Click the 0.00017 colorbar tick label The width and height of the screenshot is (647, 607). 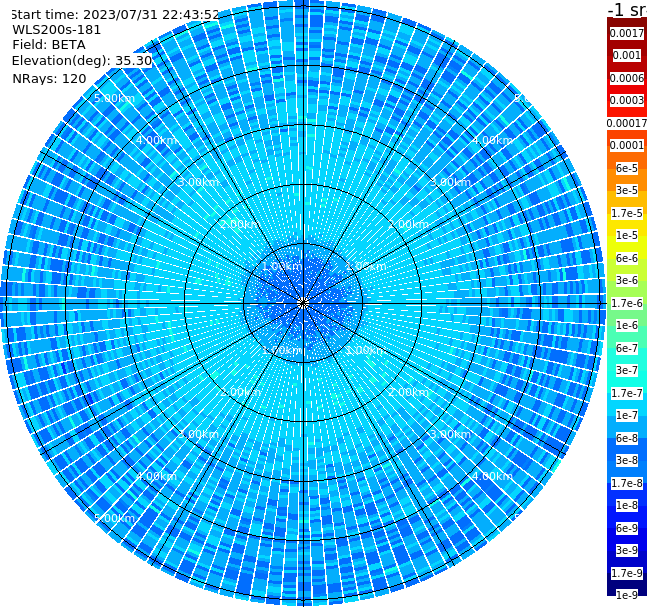pos(627,123)
